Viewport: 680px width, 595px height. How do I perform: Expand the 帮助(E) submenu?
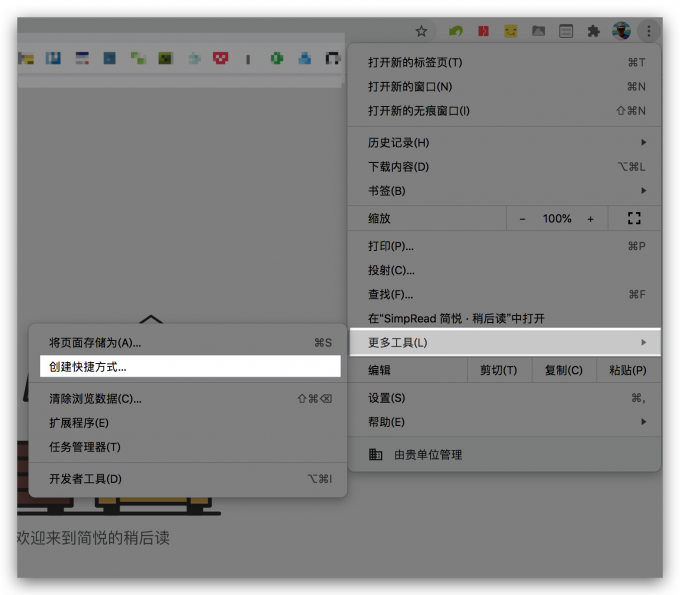point(505,422)
